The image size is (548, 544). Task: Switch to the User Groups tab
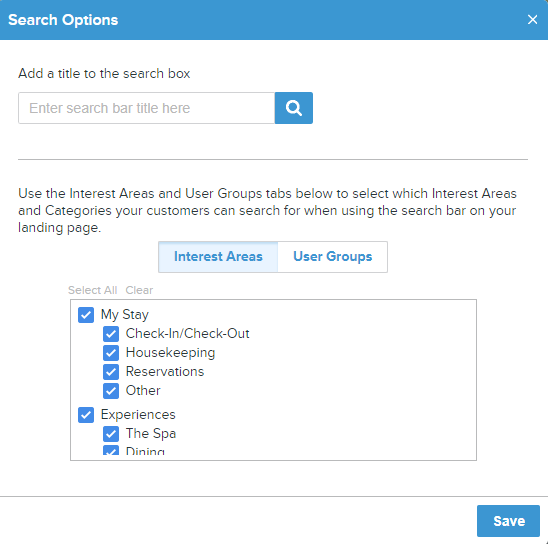pos(332,257)
